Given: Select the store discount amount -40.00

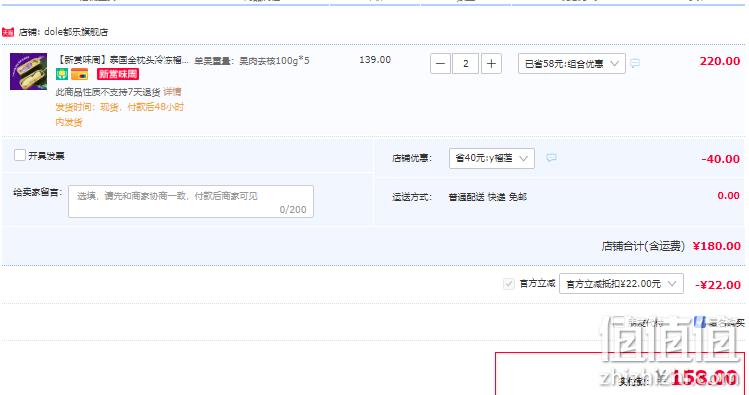Looking at the screenshot, I should 720,159.
